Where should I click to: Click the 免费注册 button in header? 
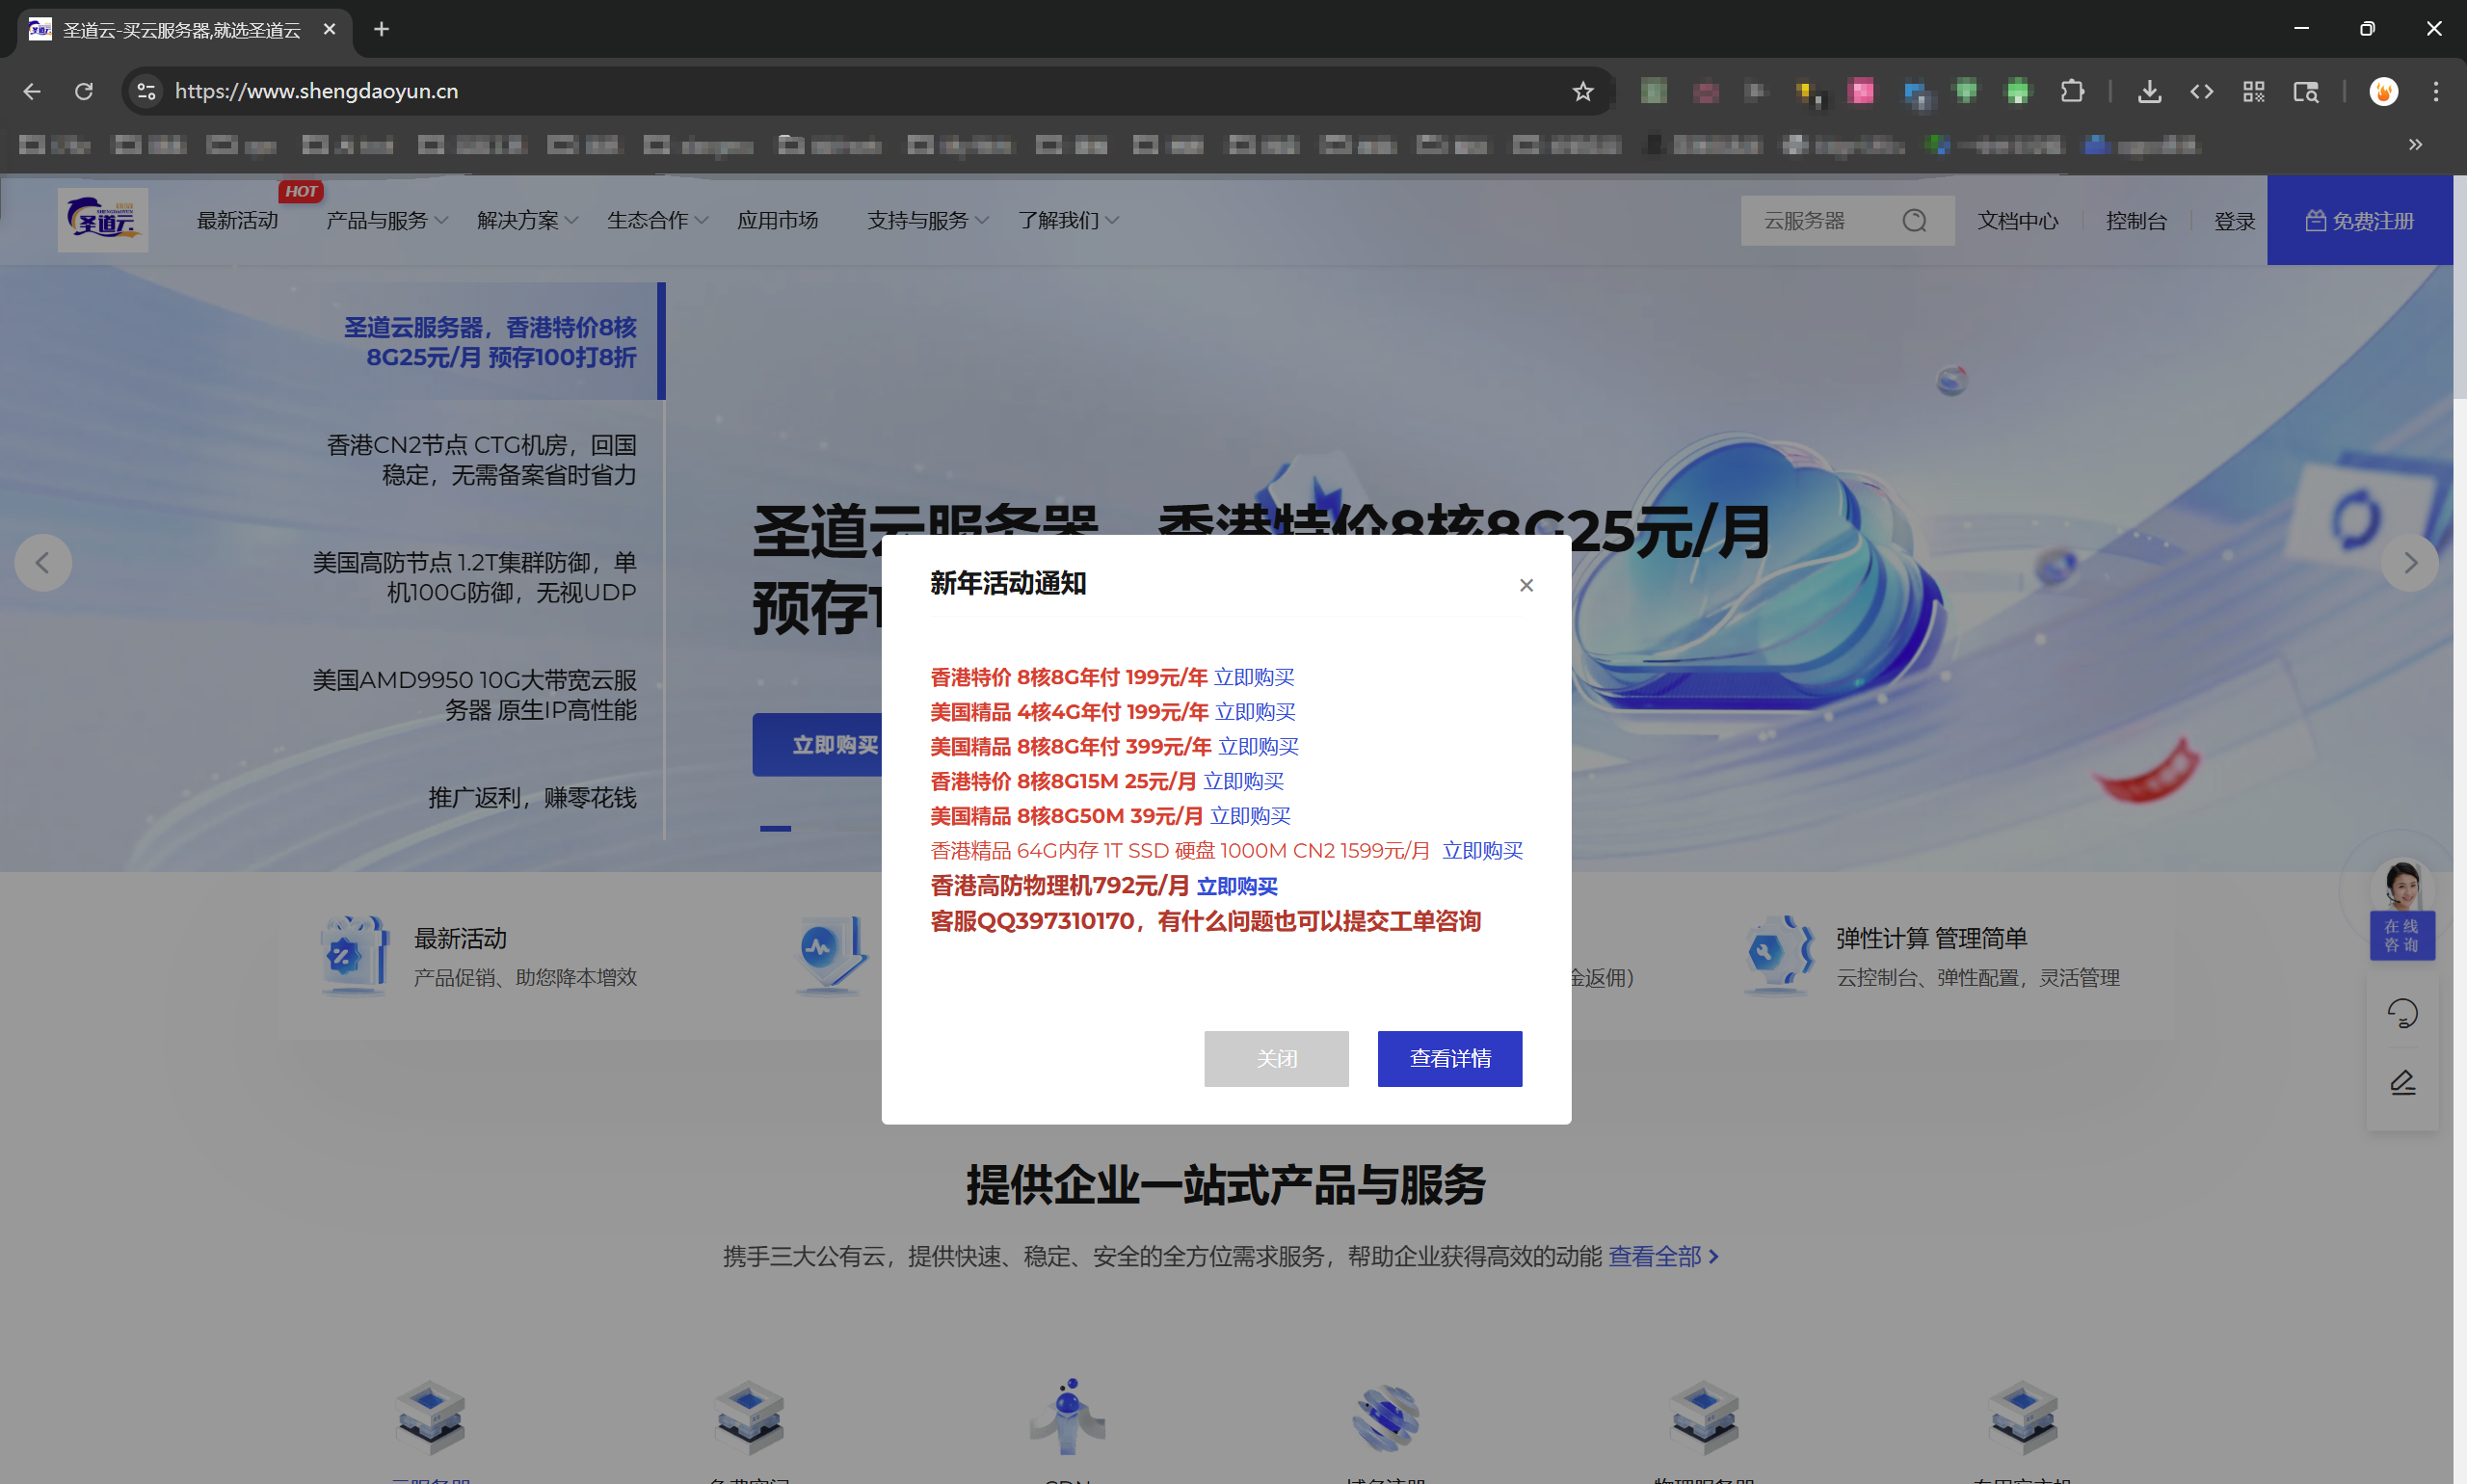(2359, 220)
